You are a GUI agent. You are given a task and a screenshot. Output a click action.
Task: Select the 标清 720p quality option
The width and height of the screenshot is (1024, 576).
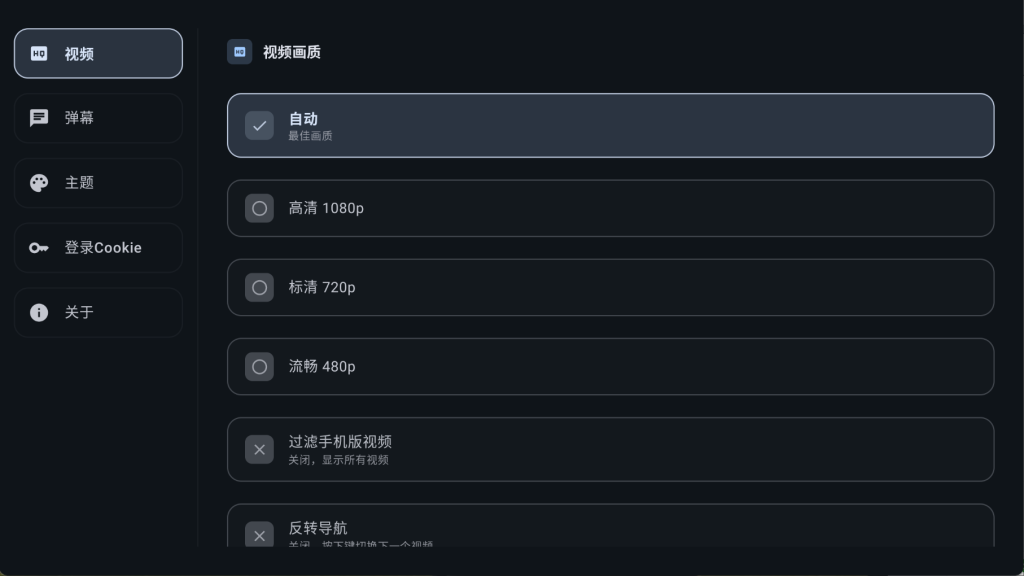tap(610, 287)
